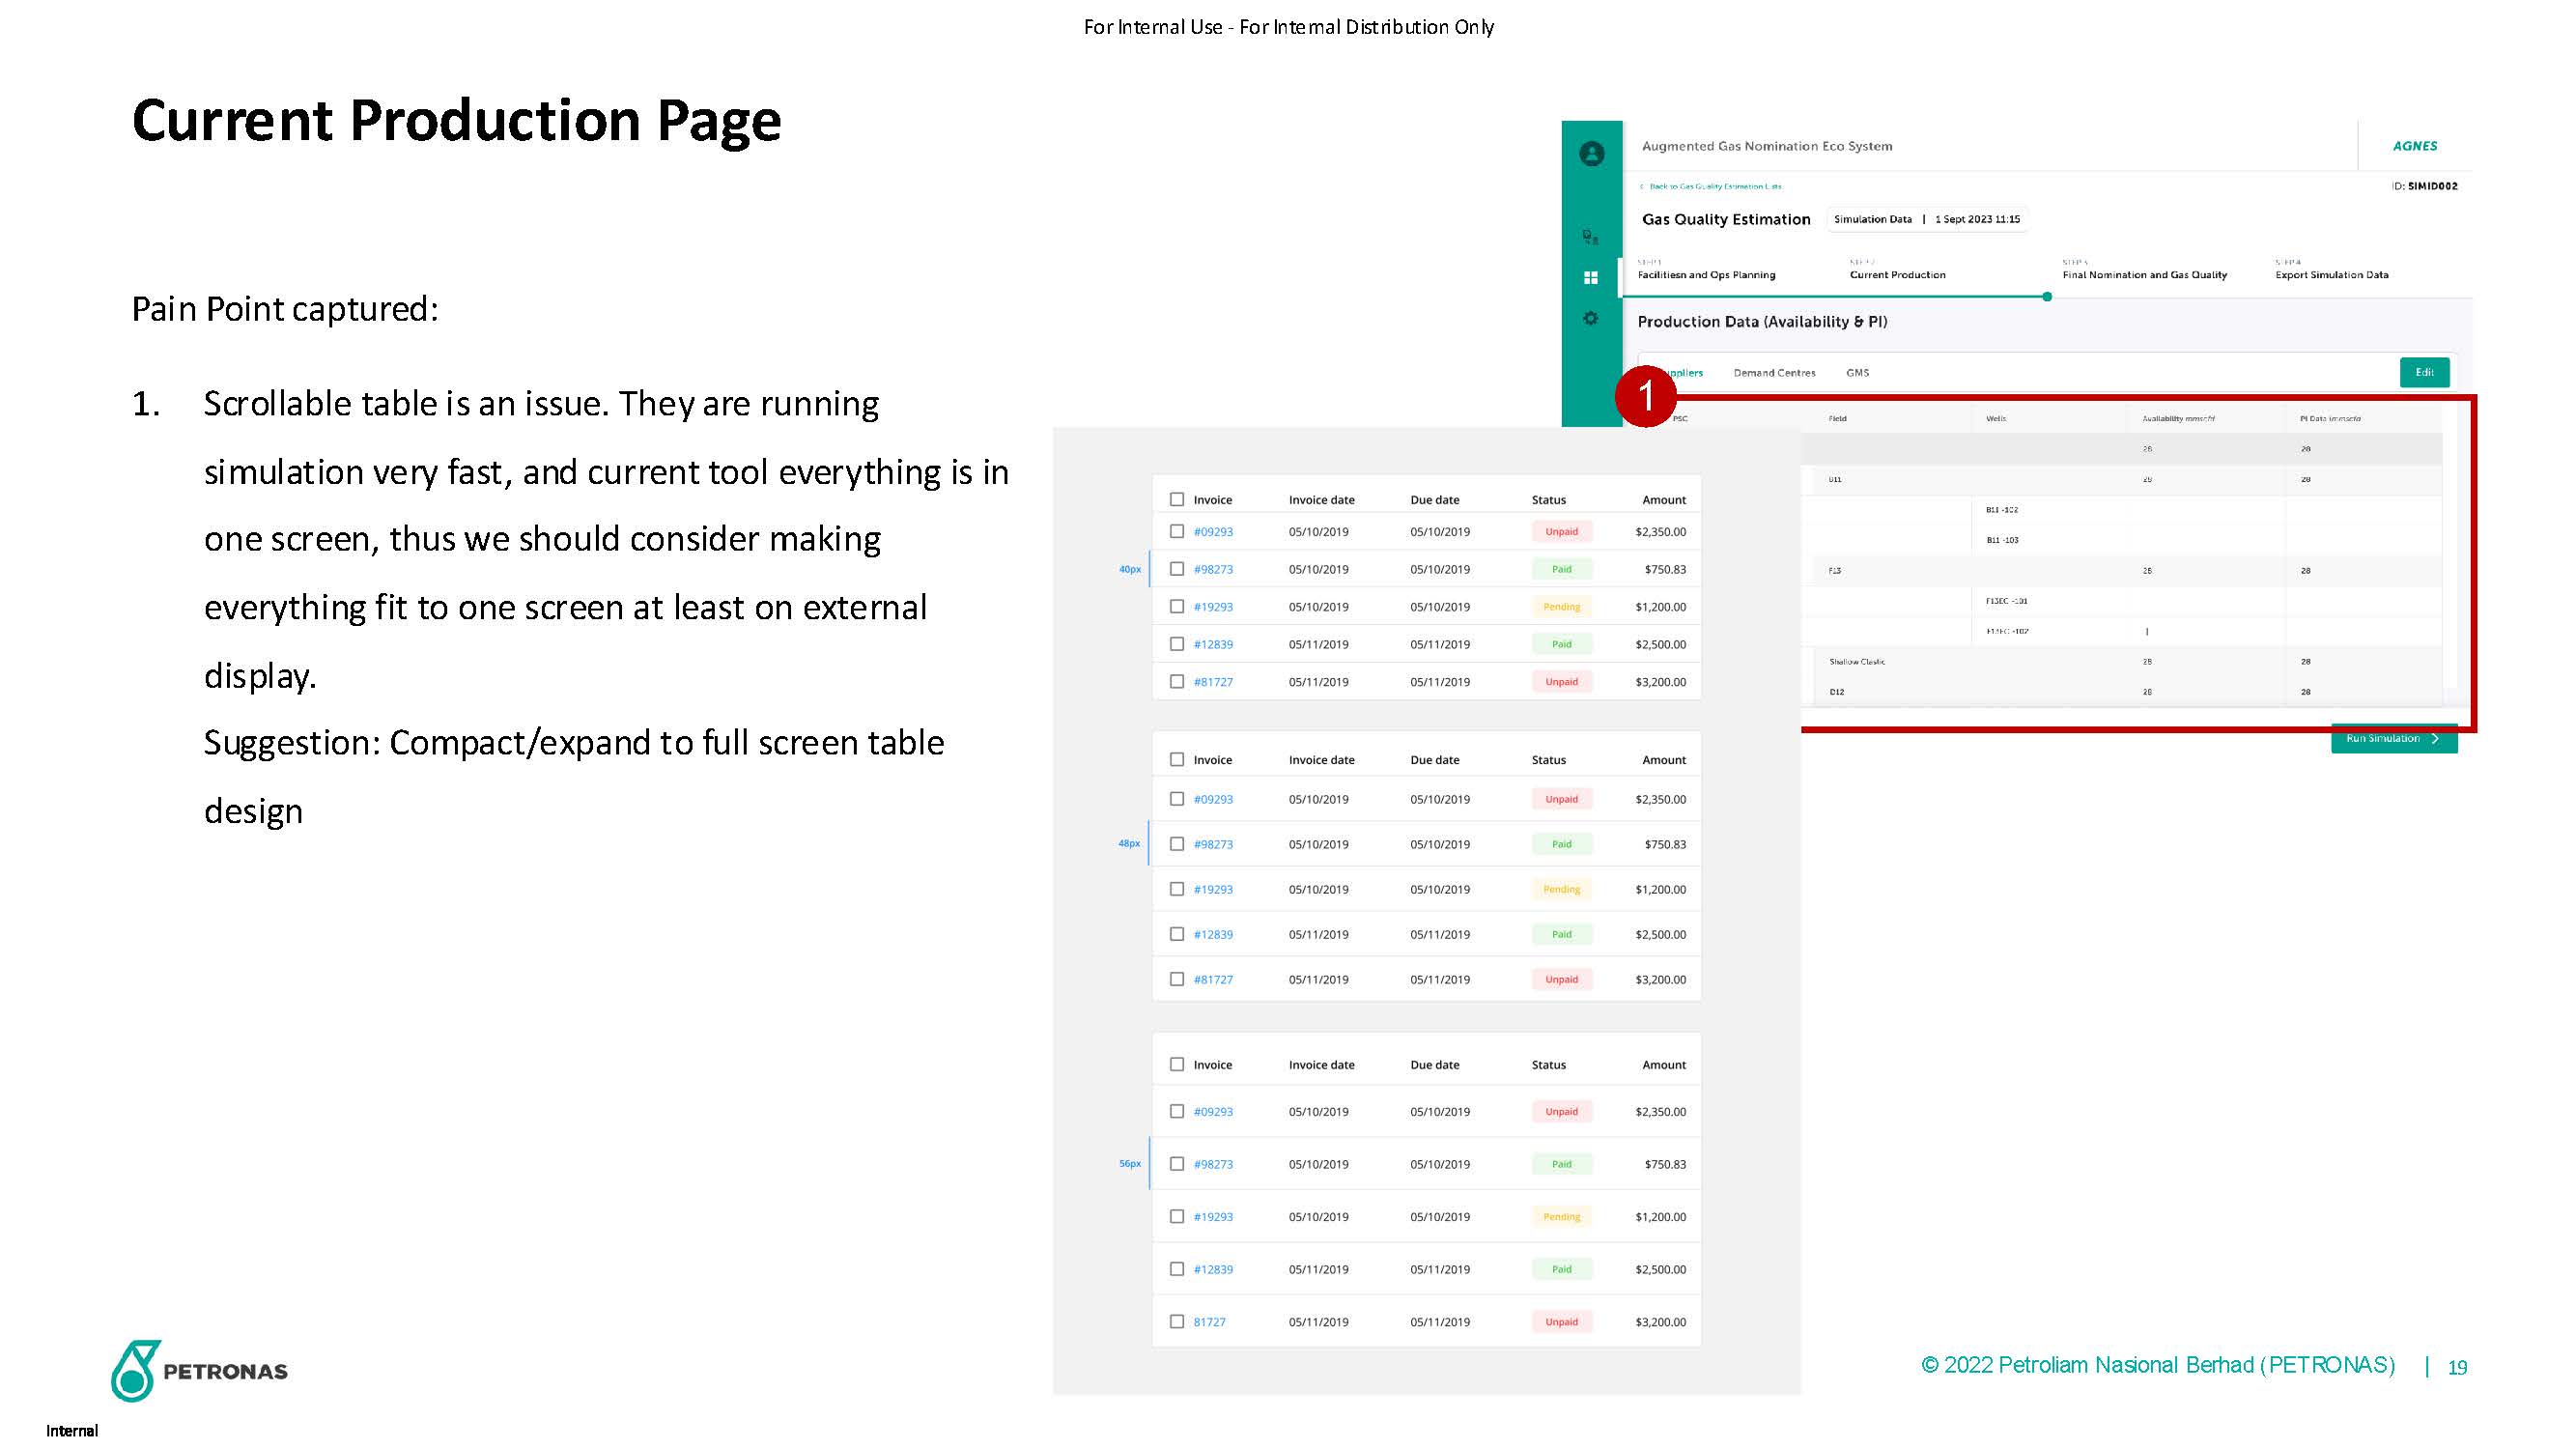Click the AGNES logo in the header
The width and height of the screenshot is (2576, 1449).
[2414, 146]
